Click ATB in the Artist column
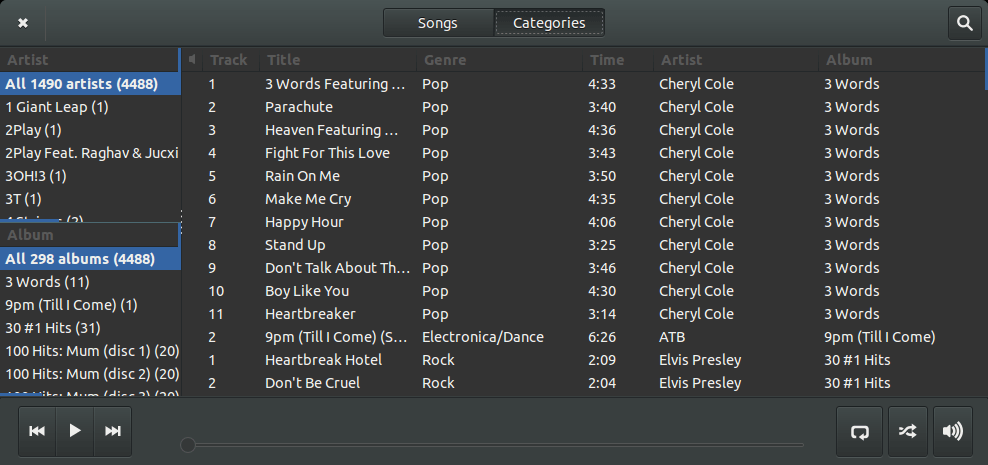This screenshot has height=465, width=988. tap(672, 337)
